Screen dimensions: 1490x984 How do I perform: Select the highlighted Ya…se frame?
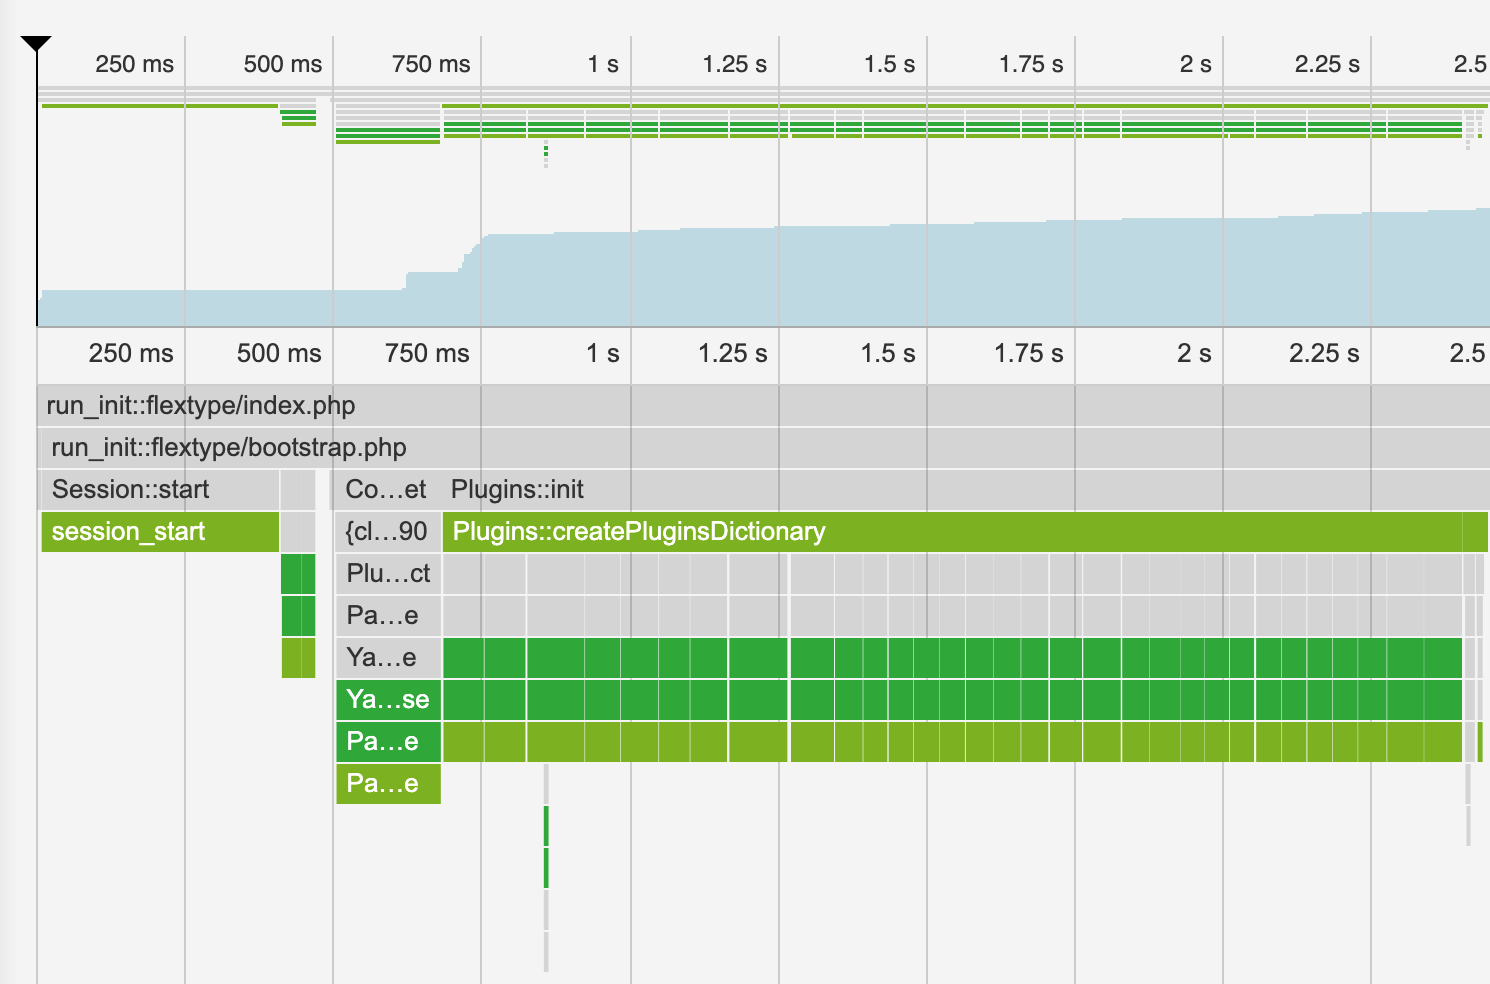pos(388,699)
